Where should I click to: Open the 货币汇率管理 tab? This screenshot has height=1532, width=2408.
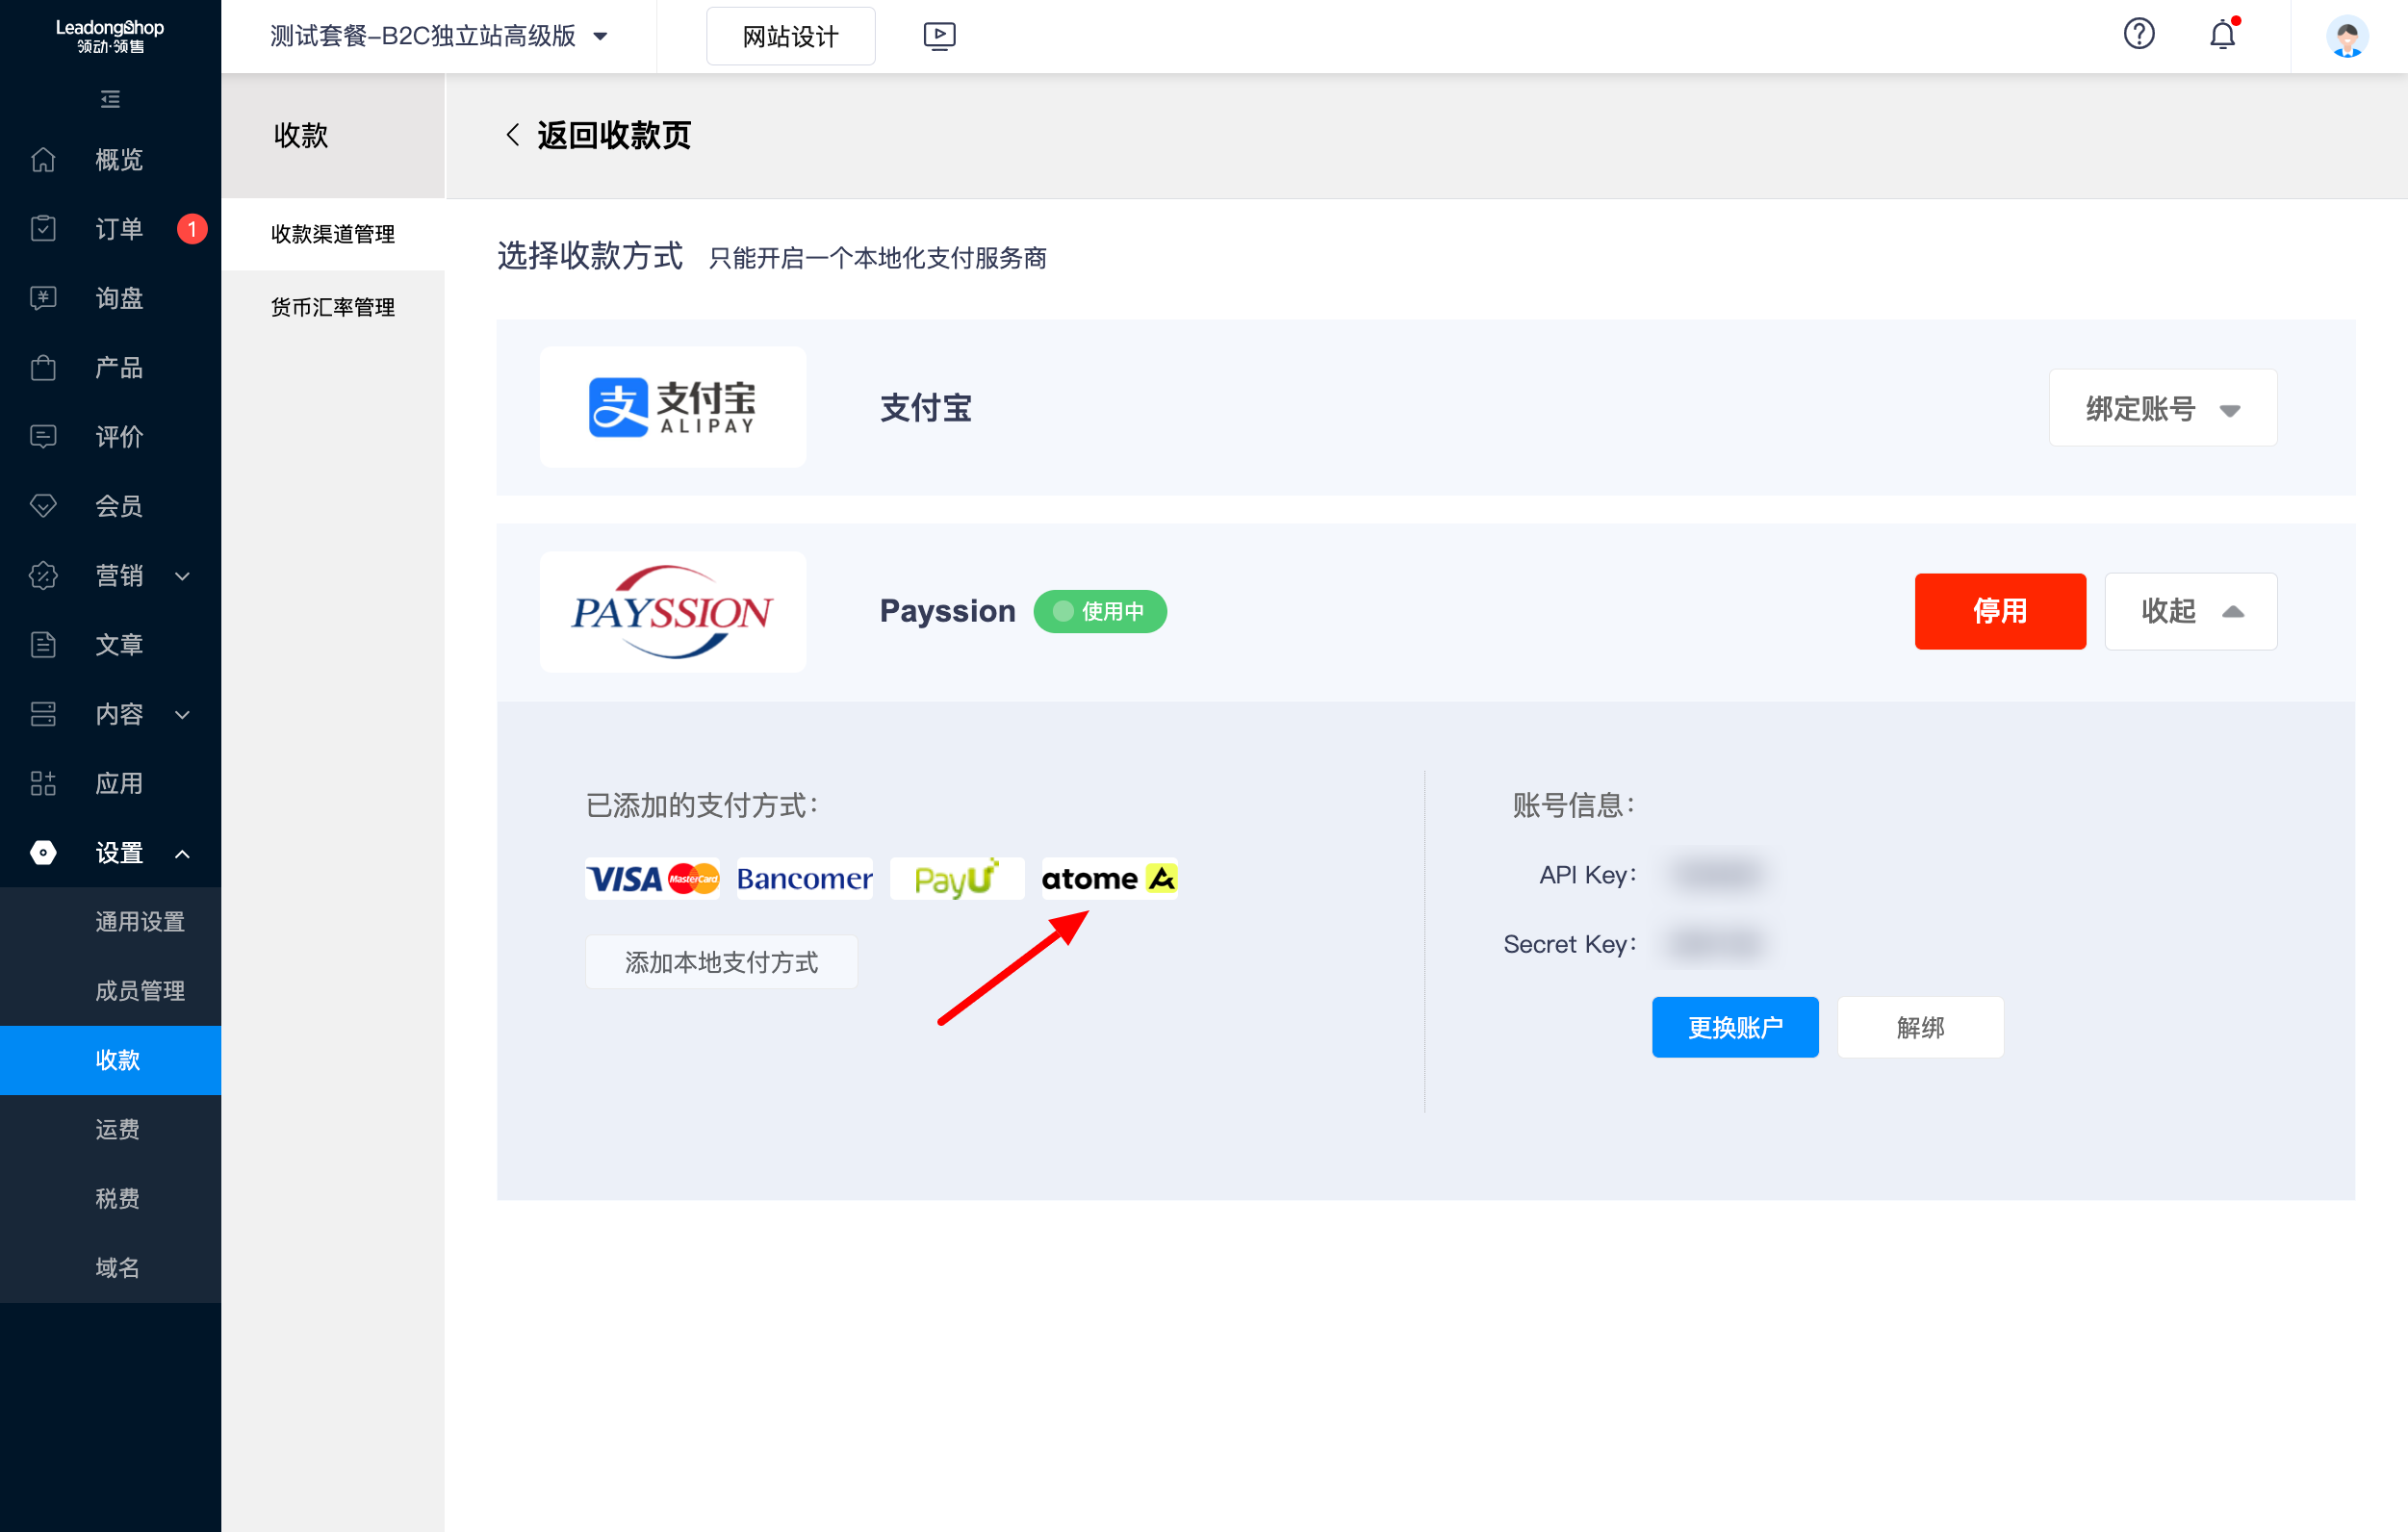[333, 307]
